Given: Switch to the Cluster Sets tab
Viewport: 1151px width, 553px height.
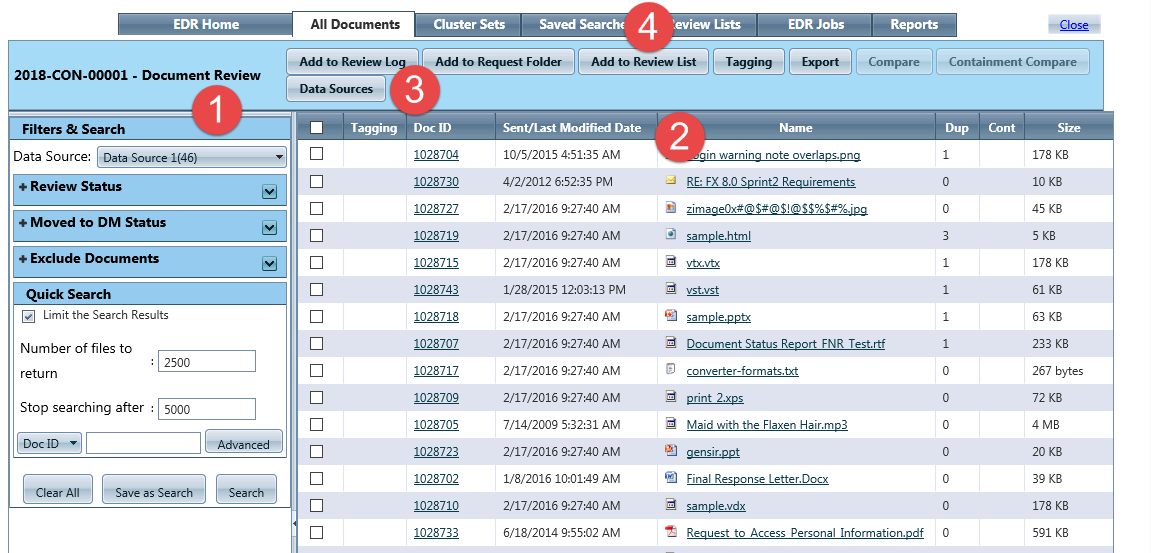Looking at the screenshot, I should (469, 25).
